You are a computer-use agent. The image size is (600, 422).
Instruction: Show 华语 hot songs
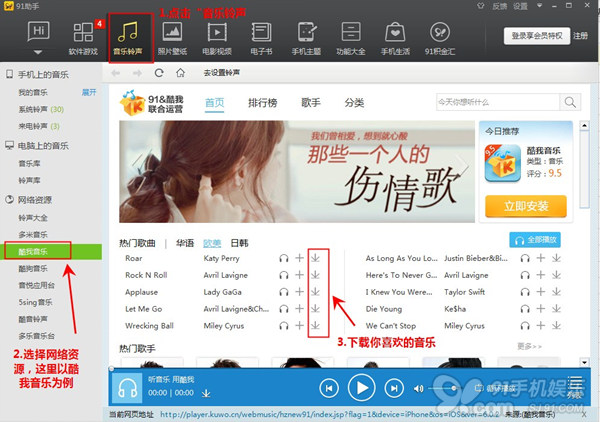tap(185, 243)
